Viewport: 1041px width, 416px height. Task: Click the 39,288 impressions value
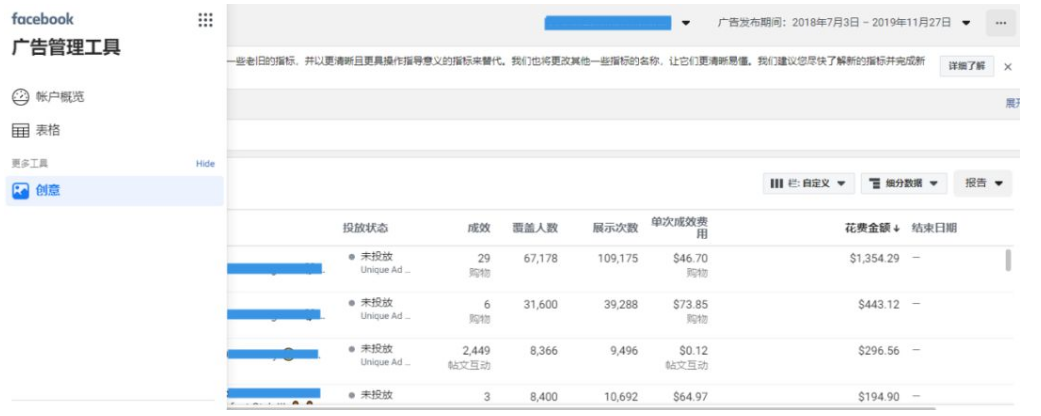tap(621, 304)
